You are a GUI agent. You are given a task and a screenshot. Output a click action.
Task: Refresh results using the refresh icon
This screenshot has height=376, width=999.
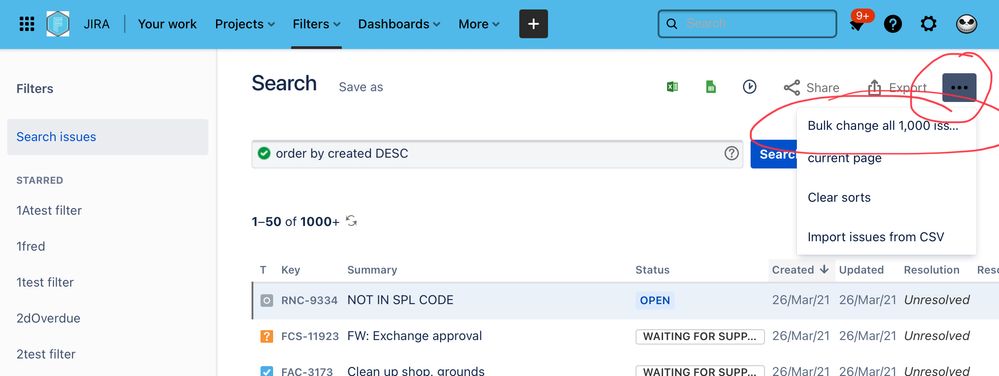[351, 221]
